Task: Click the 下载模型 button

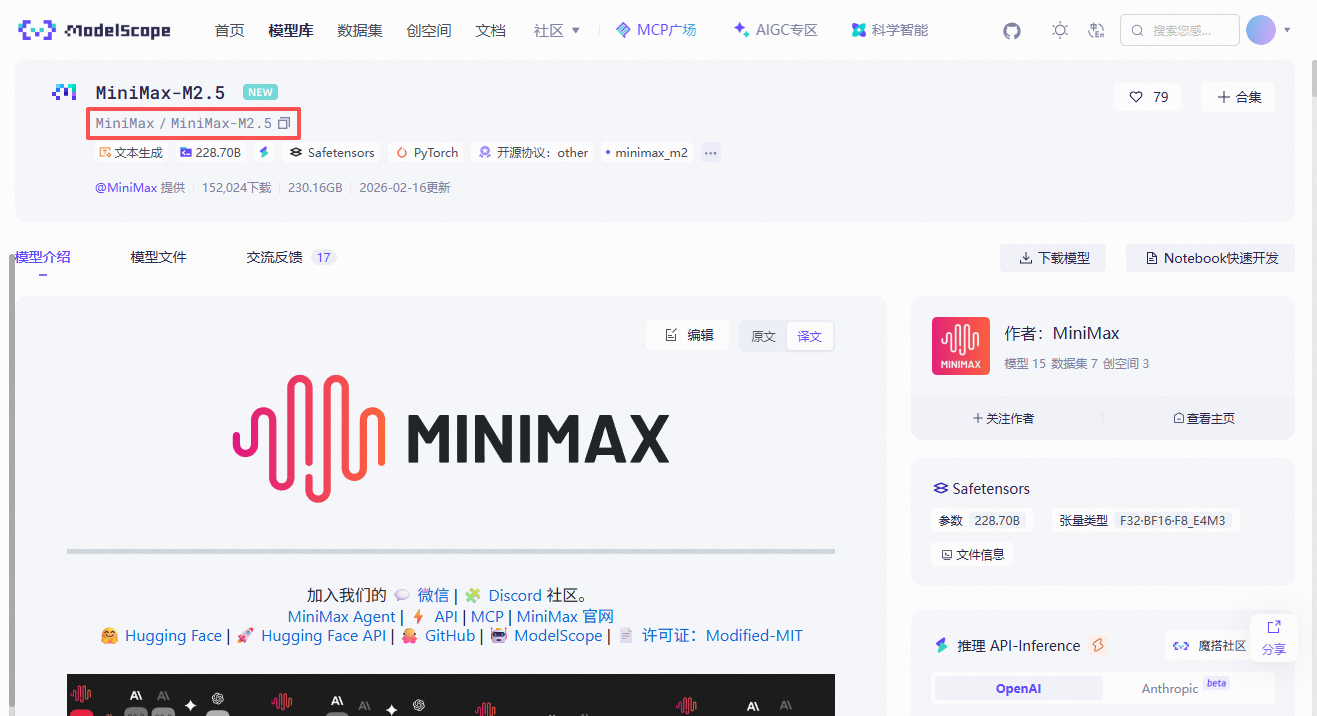Action: [x=1054, y=258]
